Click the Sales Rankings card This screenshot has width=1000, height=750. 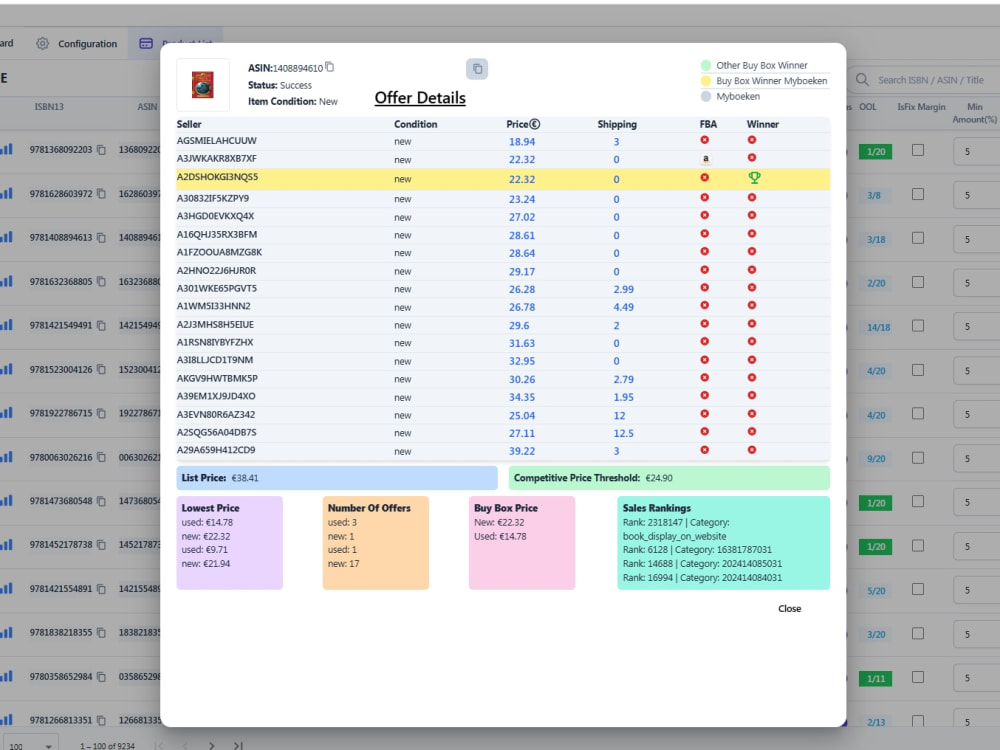(x=723, y=543)
